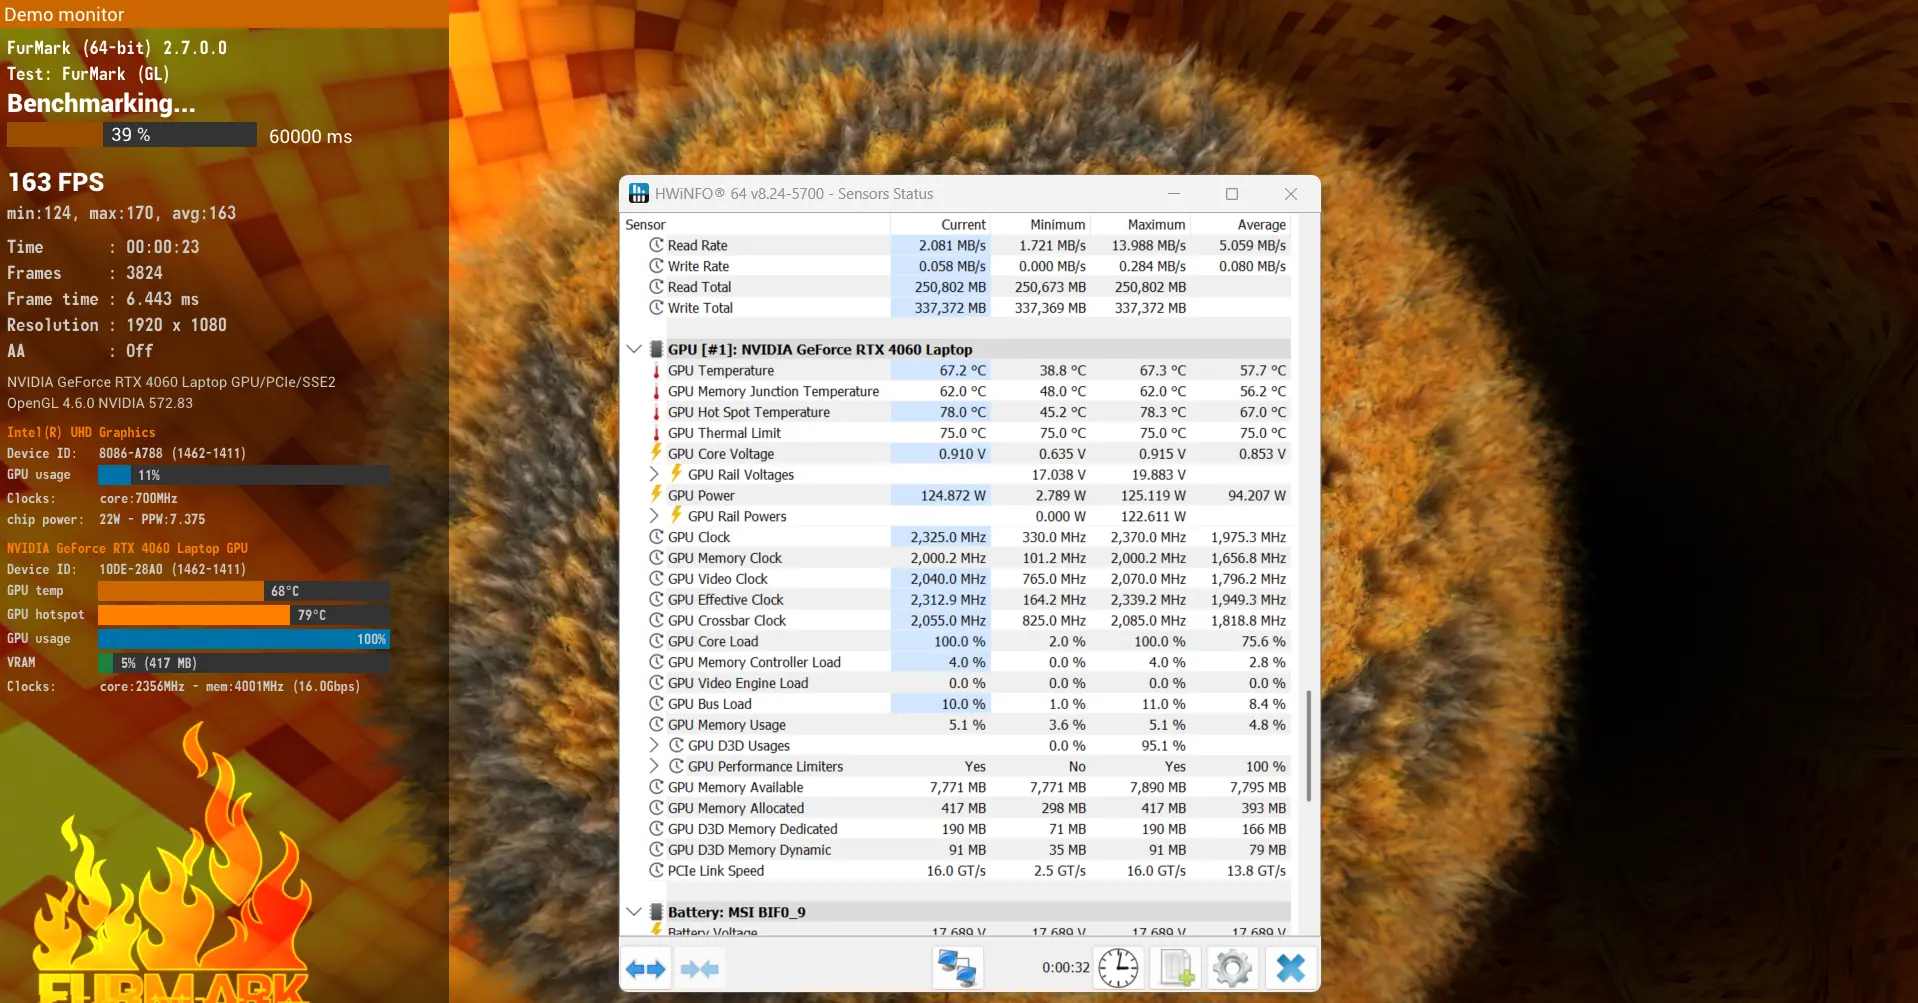Viewport: 1918px width, 1003px height.
Task: Minimize the HWiNFO Sensors Status window
Action: 1174,194
